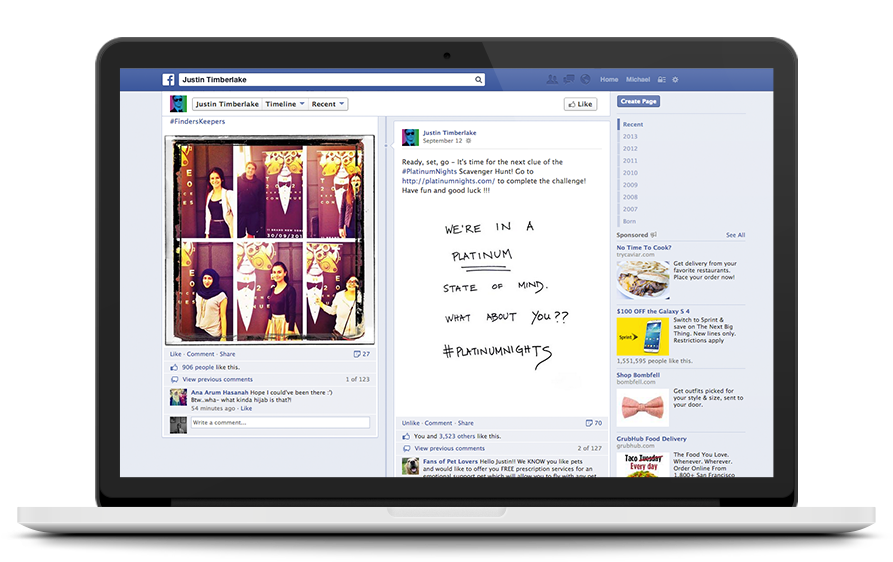
Task: Click thumbs-up icon beside 906 people
Action: (x=174, y=367)
